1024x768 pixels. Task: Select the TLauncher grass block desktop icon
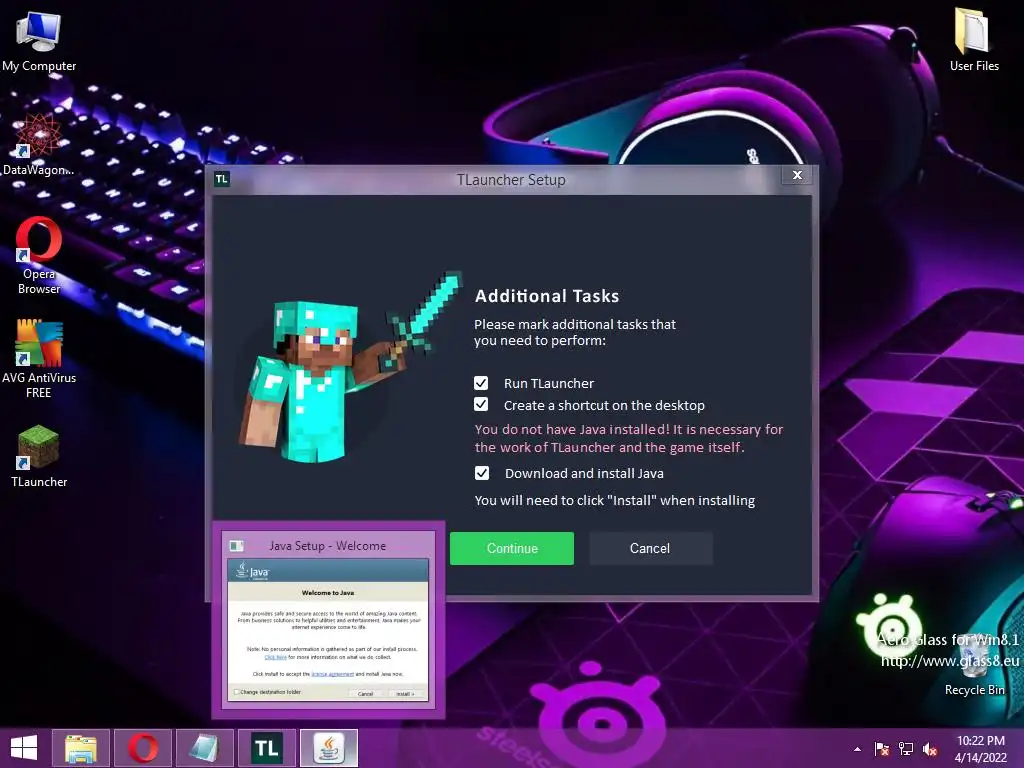click(x=39, y=456)
